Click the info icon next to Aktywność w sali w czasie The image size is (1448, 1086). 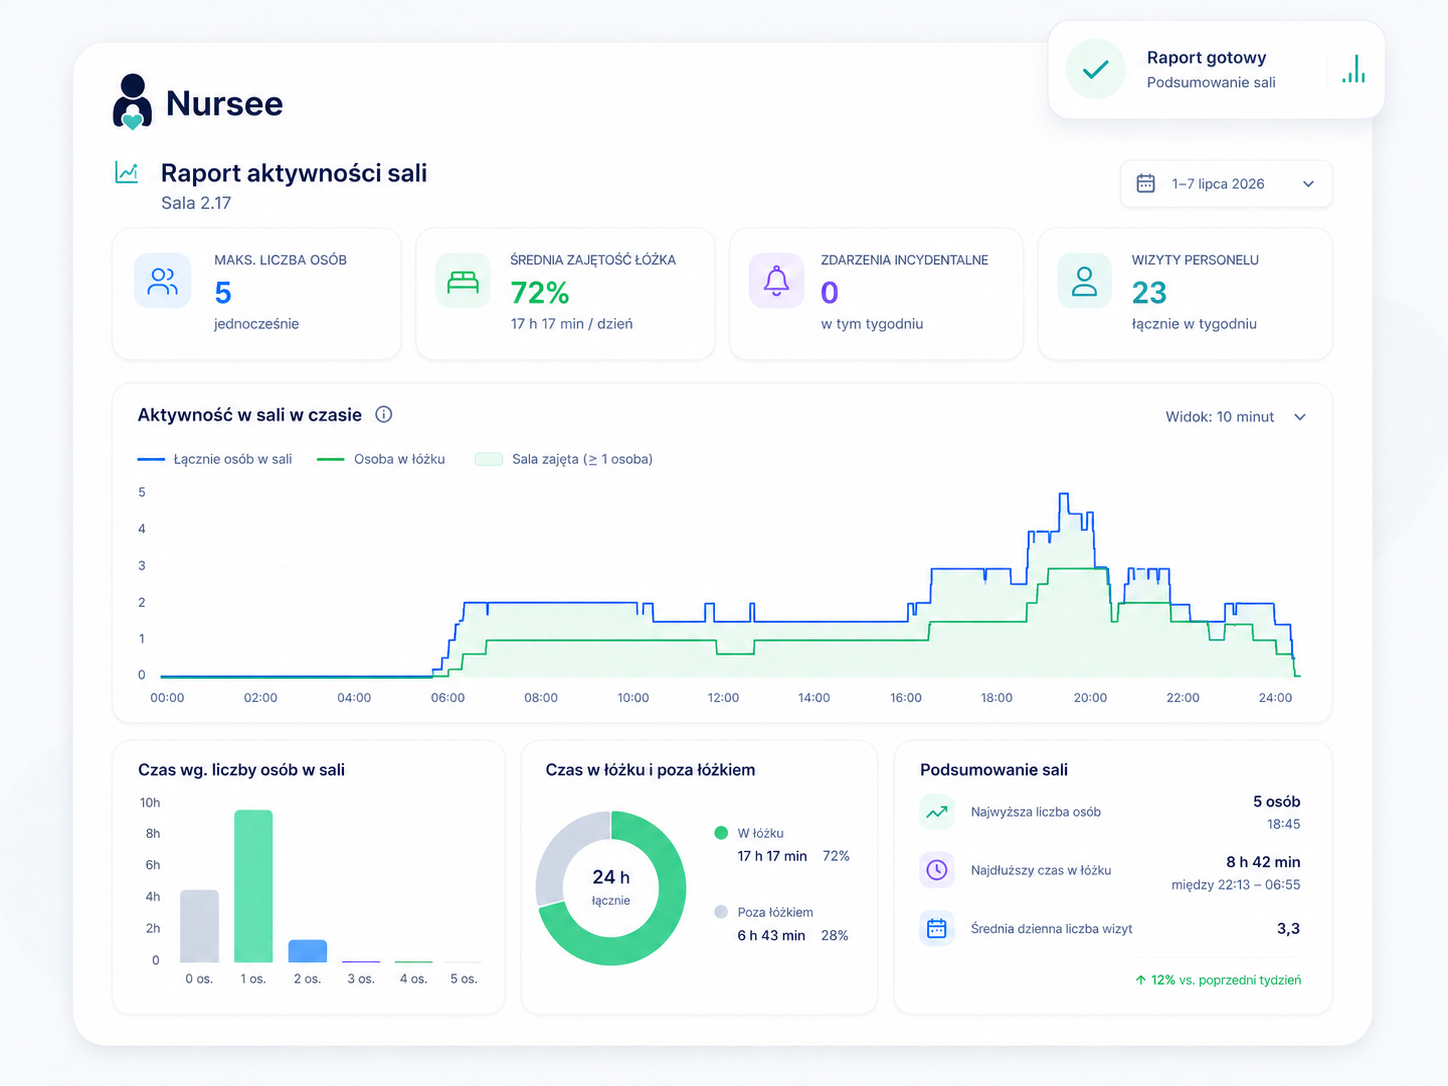pos(384,415)
